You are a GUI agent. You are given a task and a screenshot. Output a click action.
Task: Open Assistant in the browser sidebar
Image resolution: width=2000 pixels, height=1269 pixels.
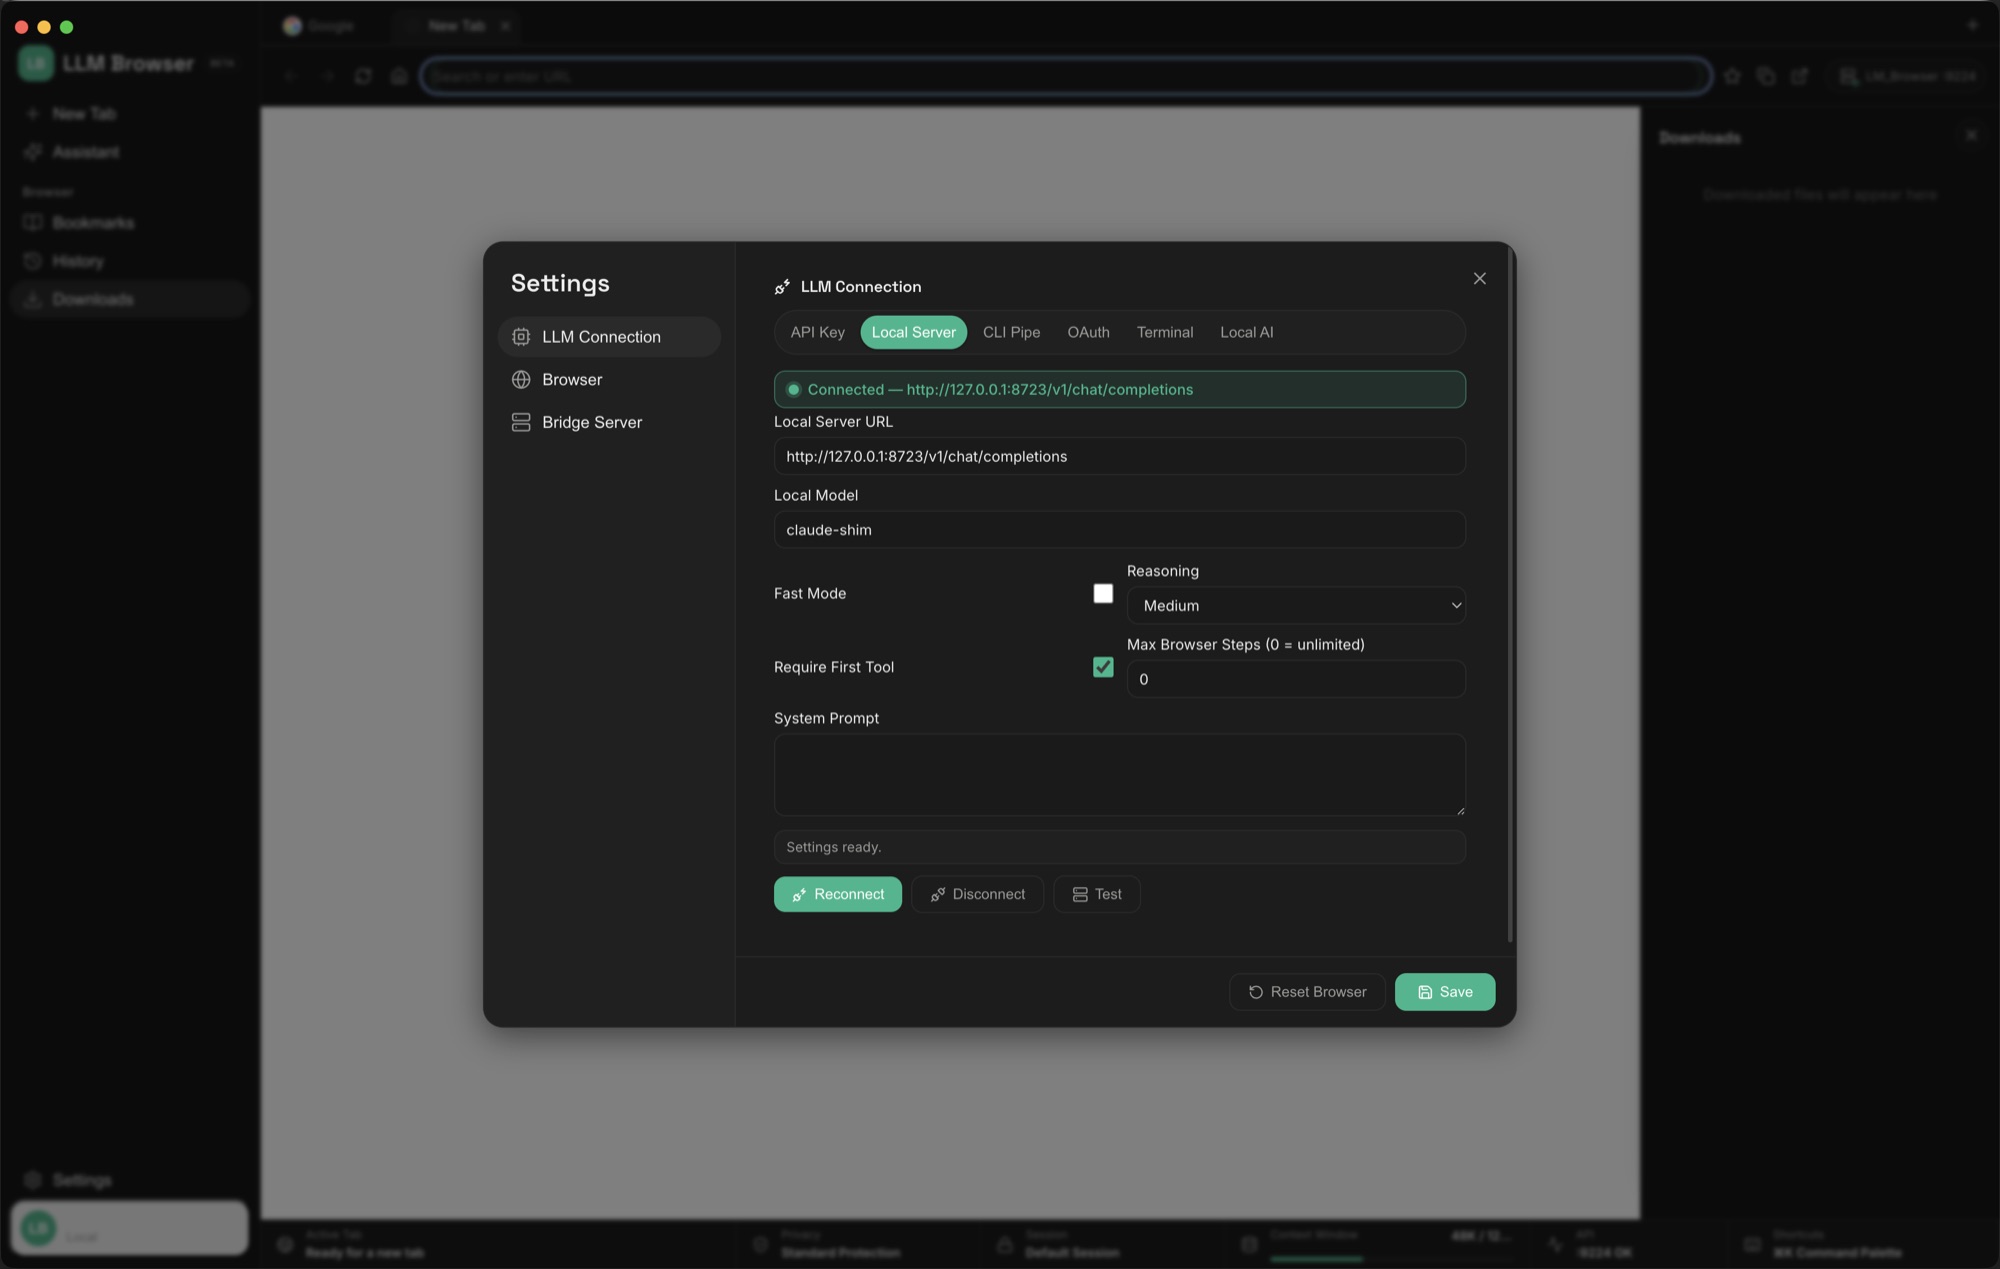[129, 152]
